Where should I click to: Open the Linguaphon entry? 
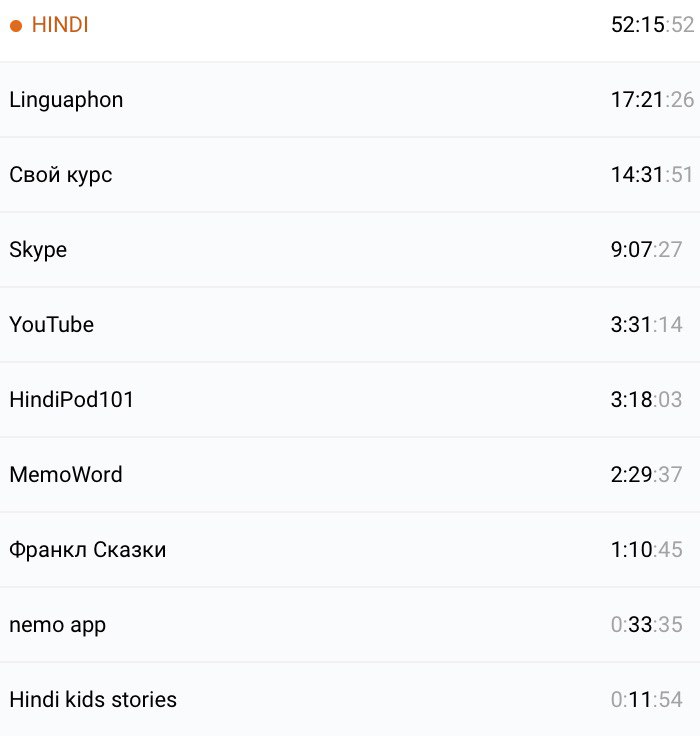tap(66, 100)
